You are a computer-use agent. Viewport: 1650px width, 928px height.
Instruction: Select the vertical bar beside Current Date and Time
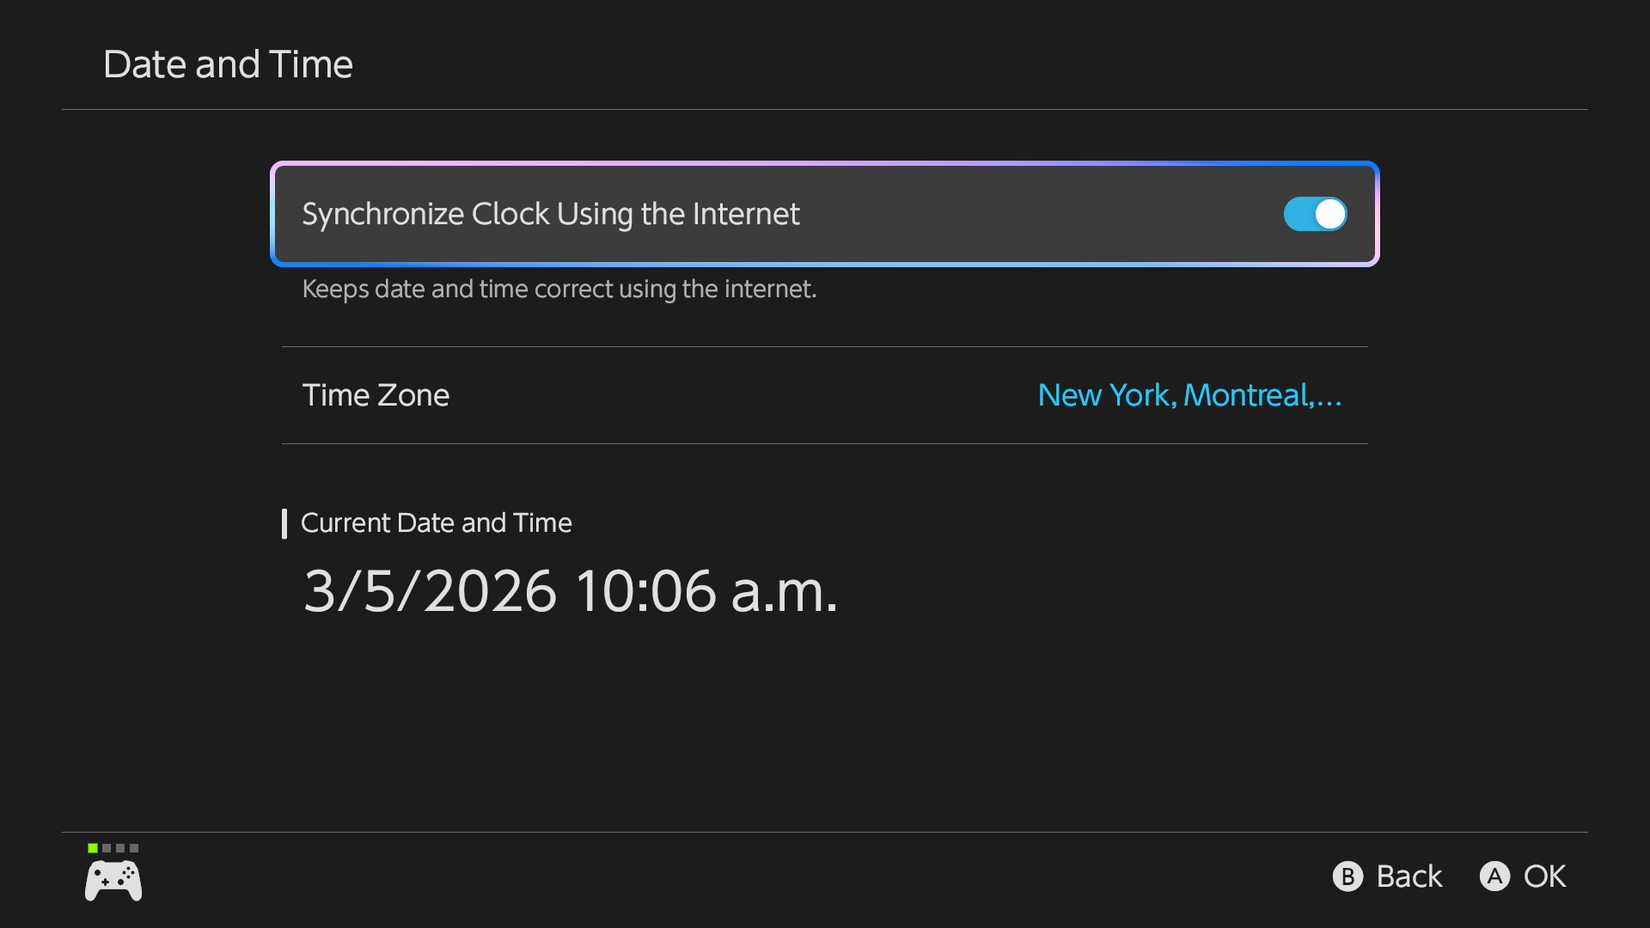coord(285,522)
